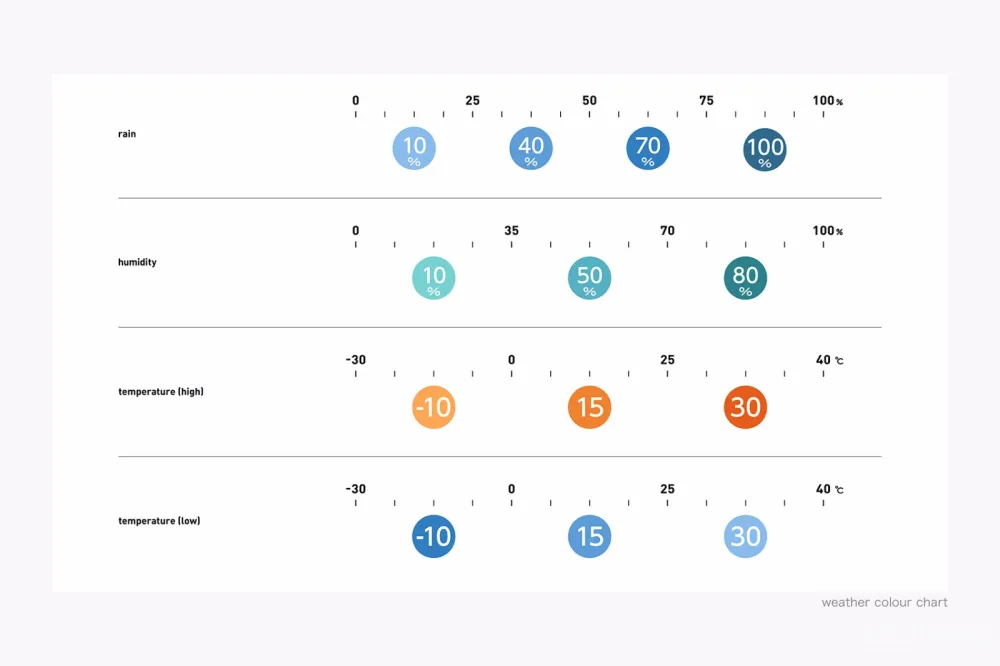Screen dimensions: 1000x666
Task: Pick the red-orange 30 high temperature circle
Action: click(x=746, y=407)
